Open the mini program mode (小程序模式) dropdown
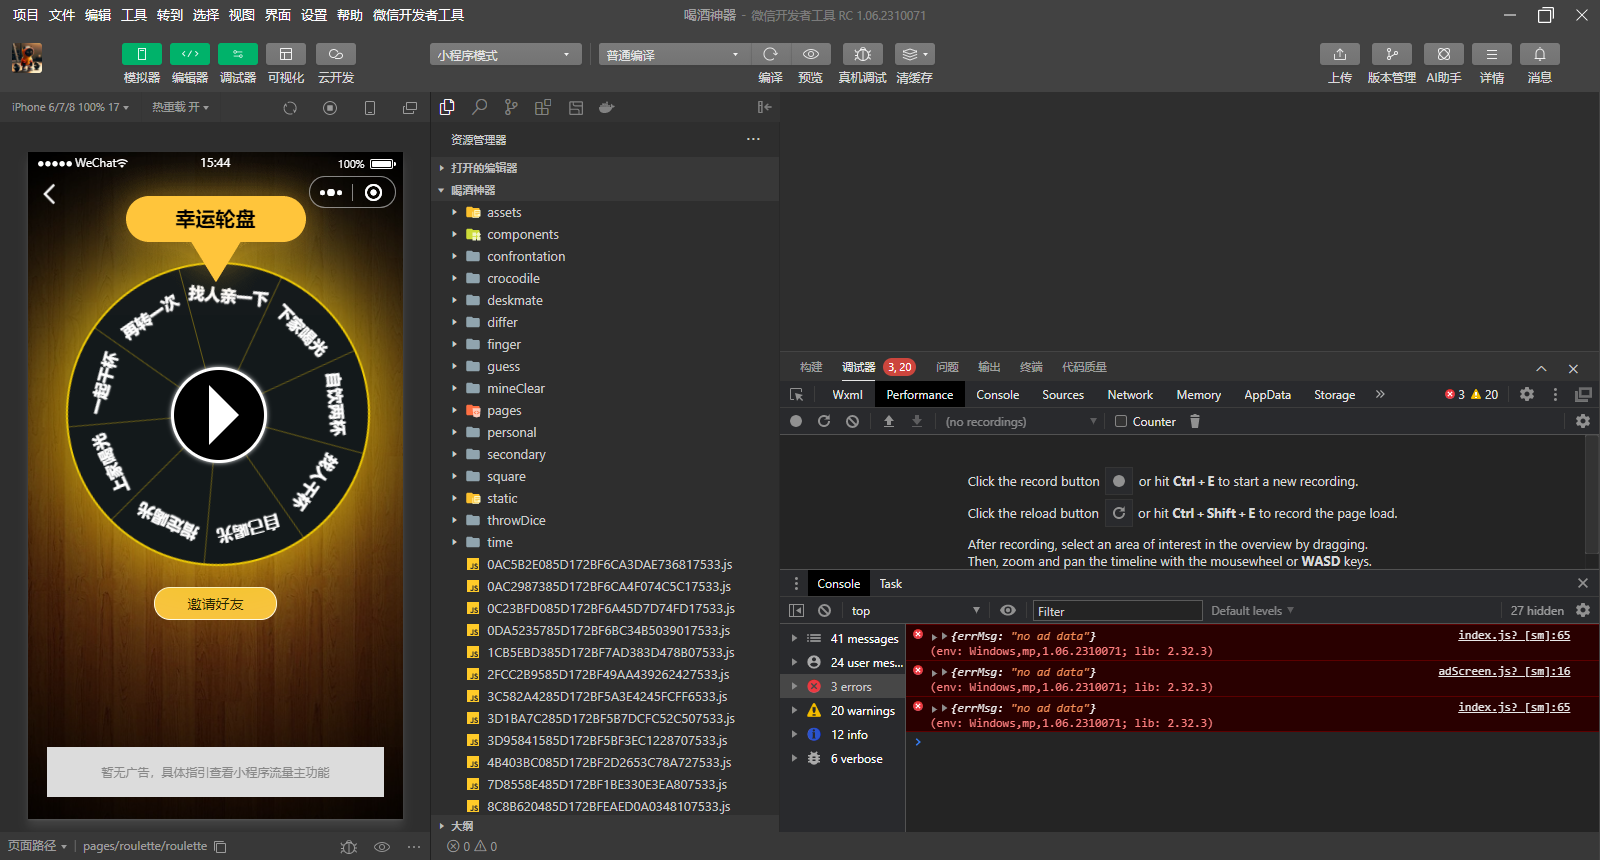The image size is (1600, 860). [x=505, y=55]
